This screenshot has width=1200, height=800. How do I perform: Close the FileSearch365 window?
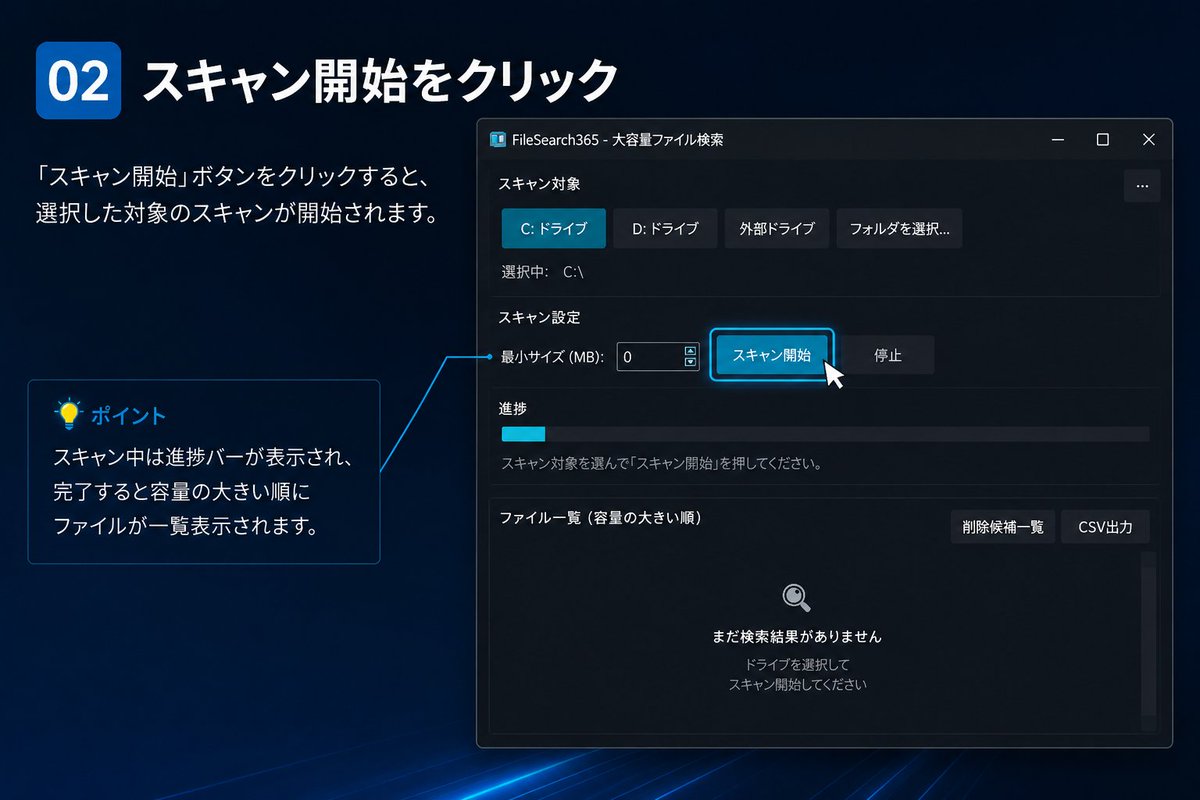[x=1148, y=140]
